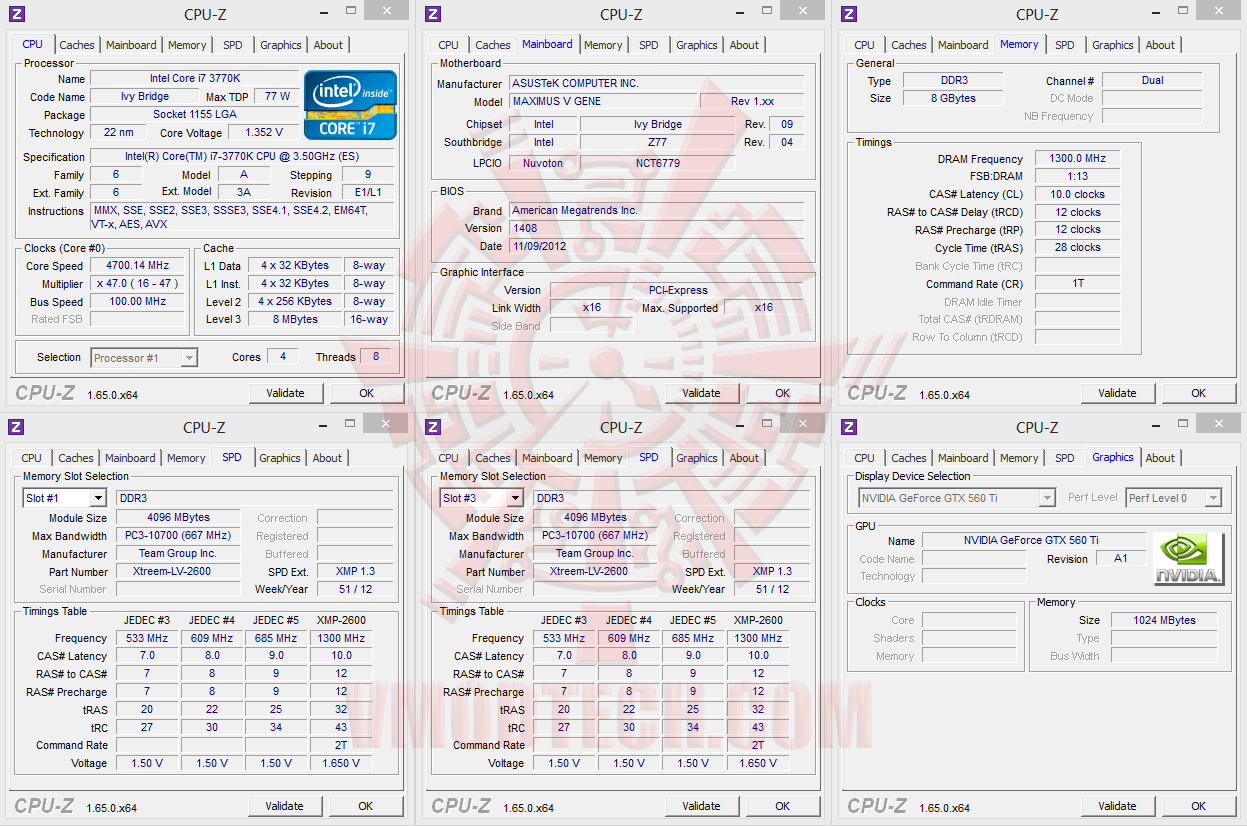Click the FSB:DRAM ratio 1:13
The height and width of the screenshot is (826, 1247).
point(1077,176)
